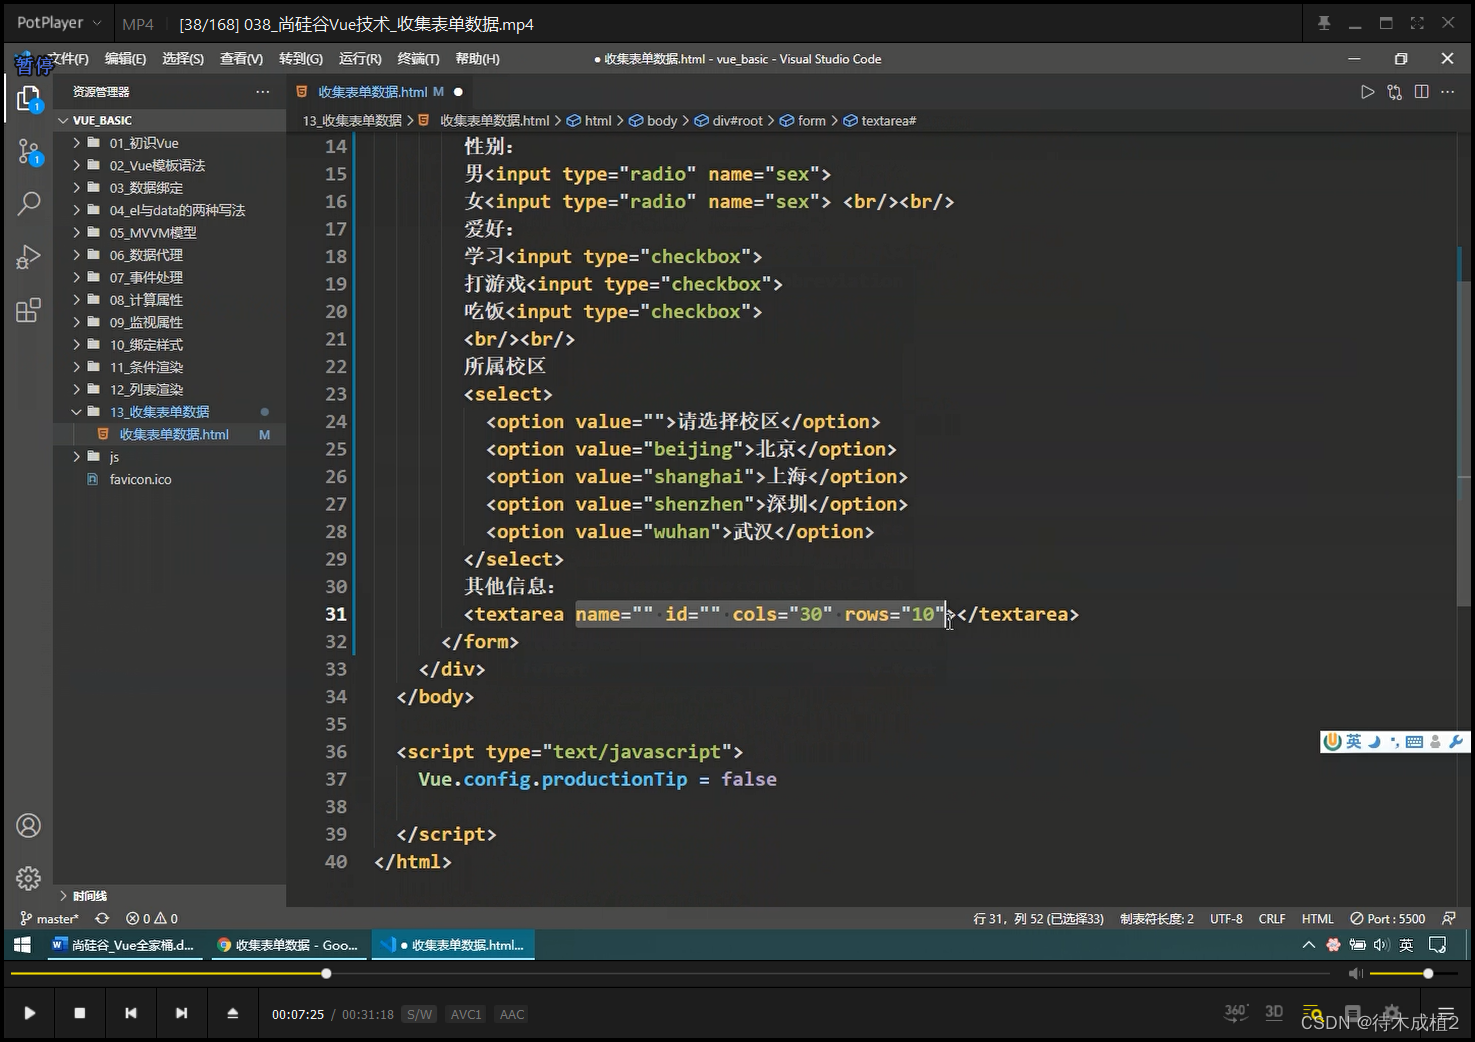Switch PotPlayer to fullscreen mode

click(1417, 23)
